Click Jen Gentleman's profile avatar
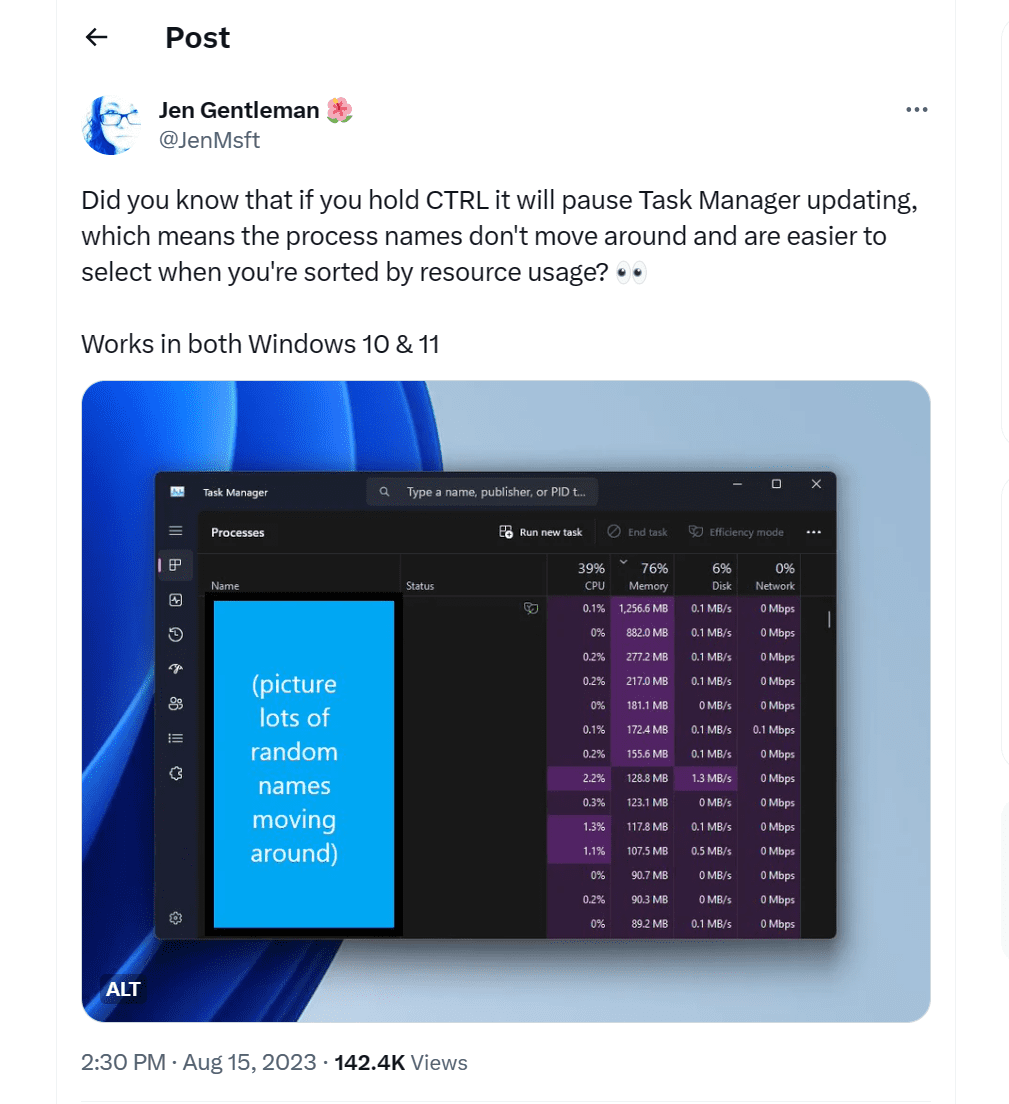 tap(110, 126)
